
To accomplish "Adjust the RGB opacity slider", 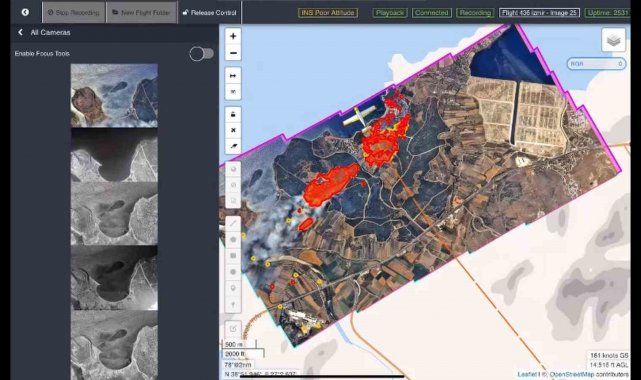I will pos(596,64).
